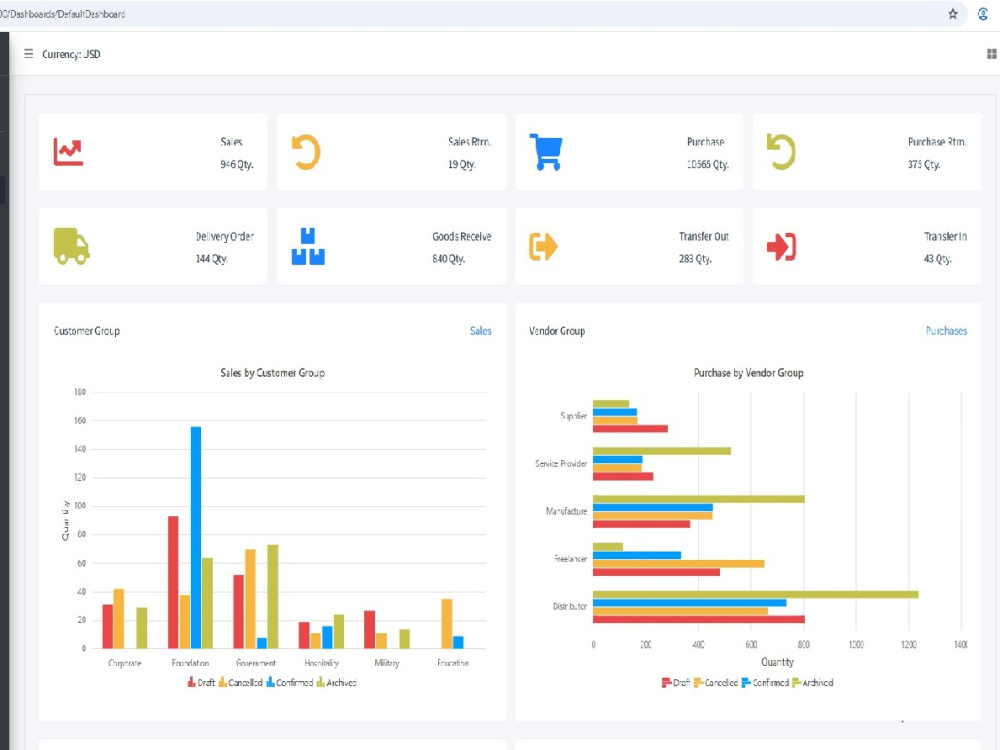1000x750 pixels.
Task: Click the Supplier axis label
Action: coord(573,416)
